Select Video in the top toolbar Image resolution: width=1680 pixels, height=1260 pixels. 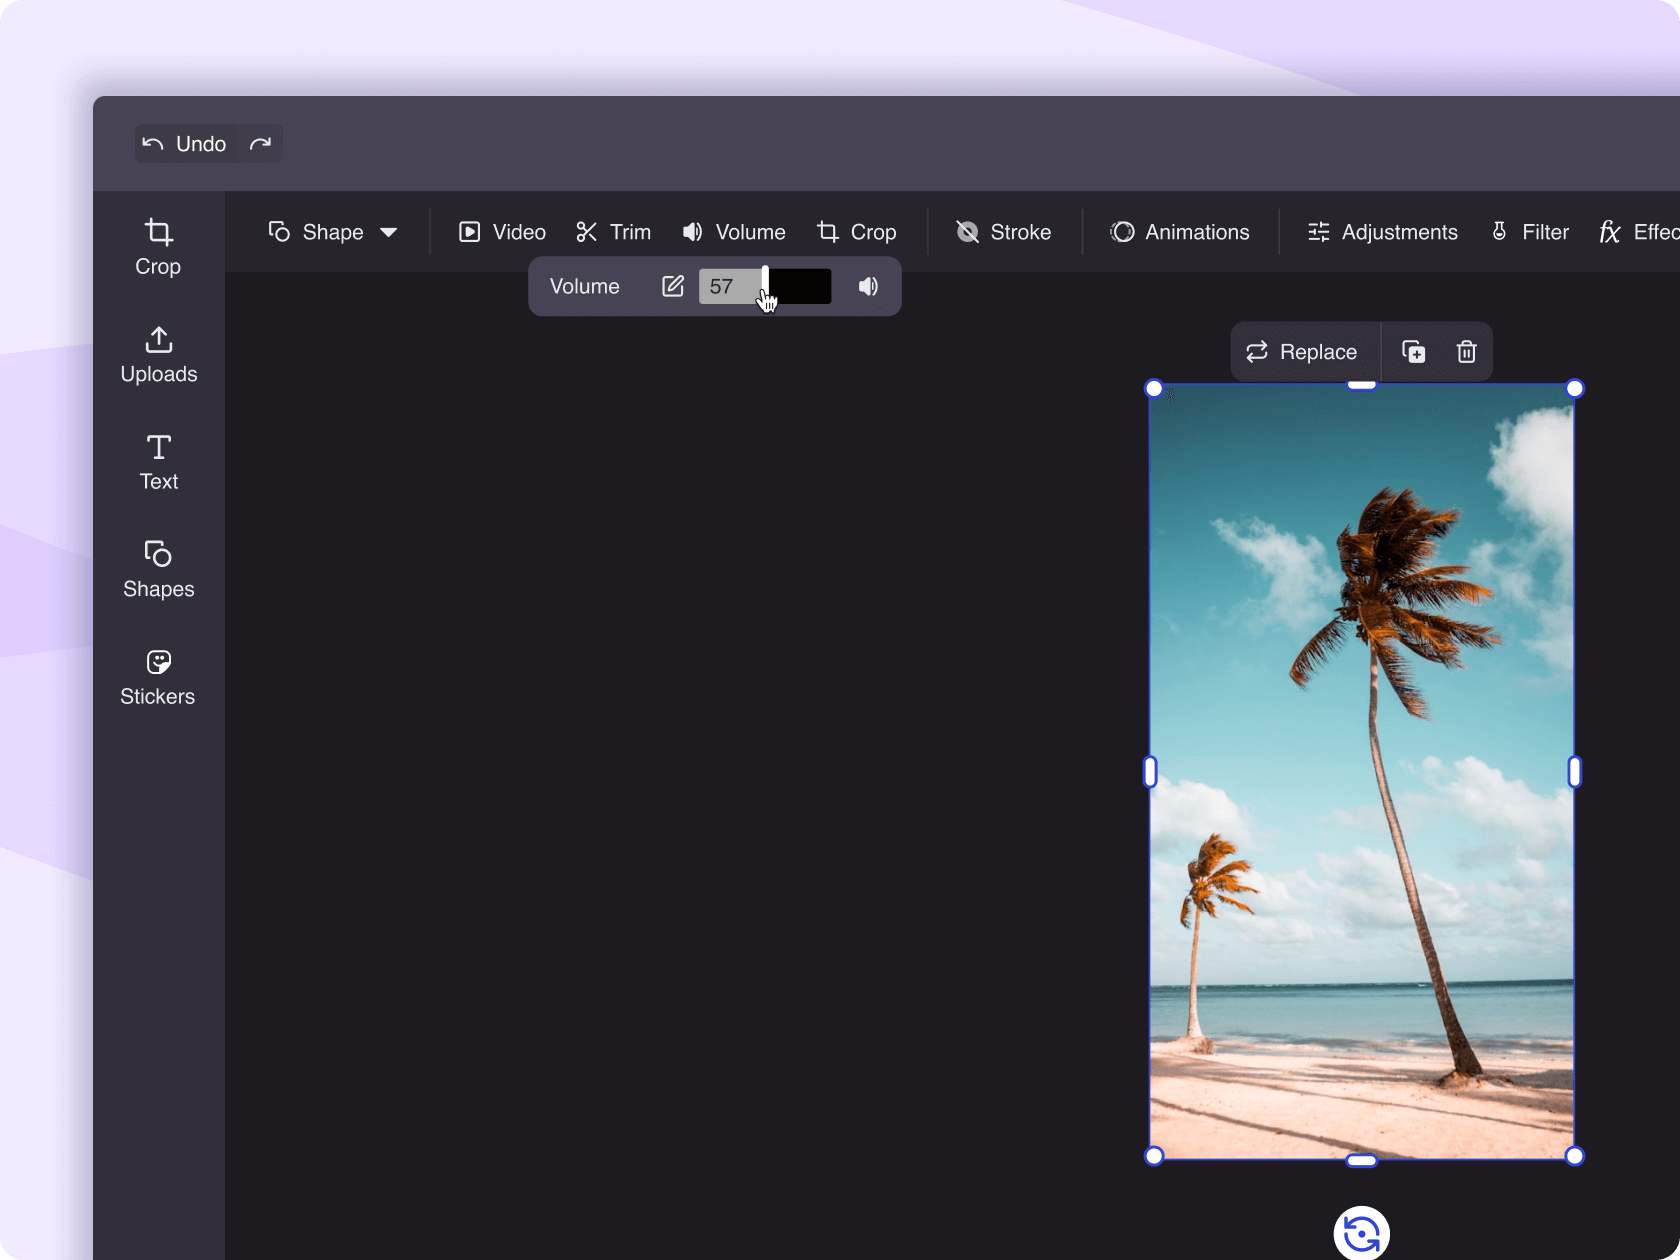500,231
